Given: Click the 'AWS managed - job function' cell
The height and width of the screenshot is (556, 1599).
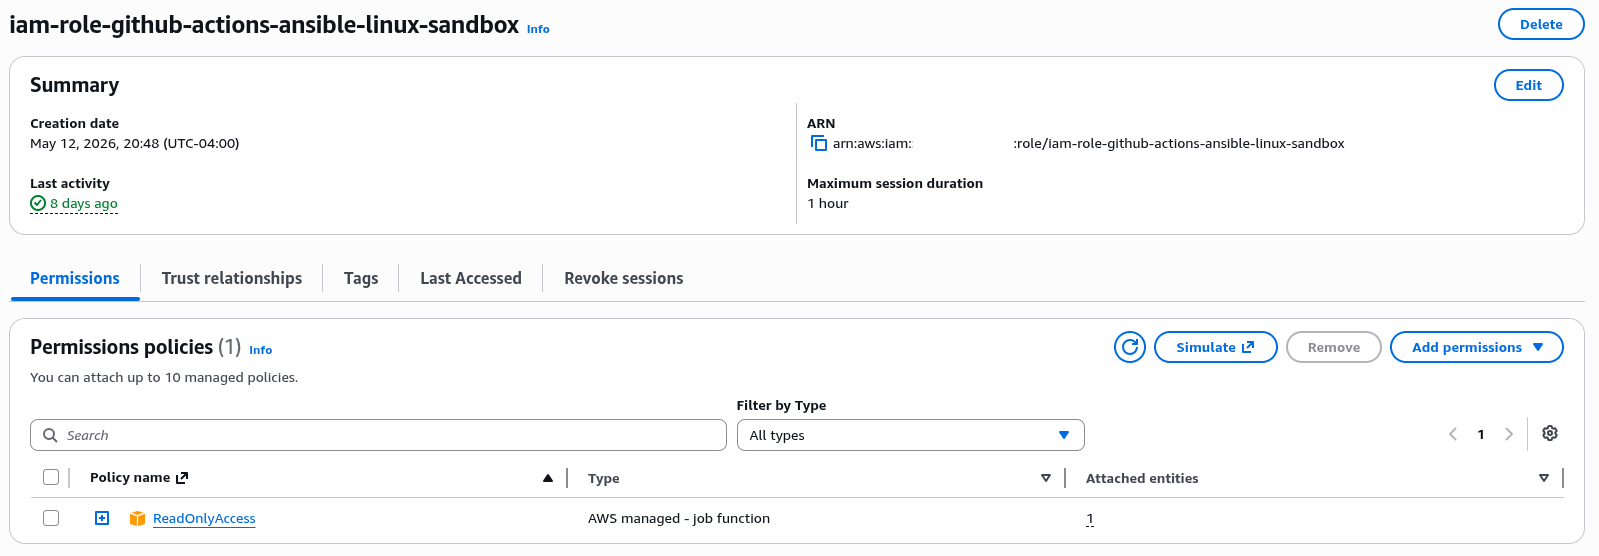Looking at the screenshot, I should (679, 518).
